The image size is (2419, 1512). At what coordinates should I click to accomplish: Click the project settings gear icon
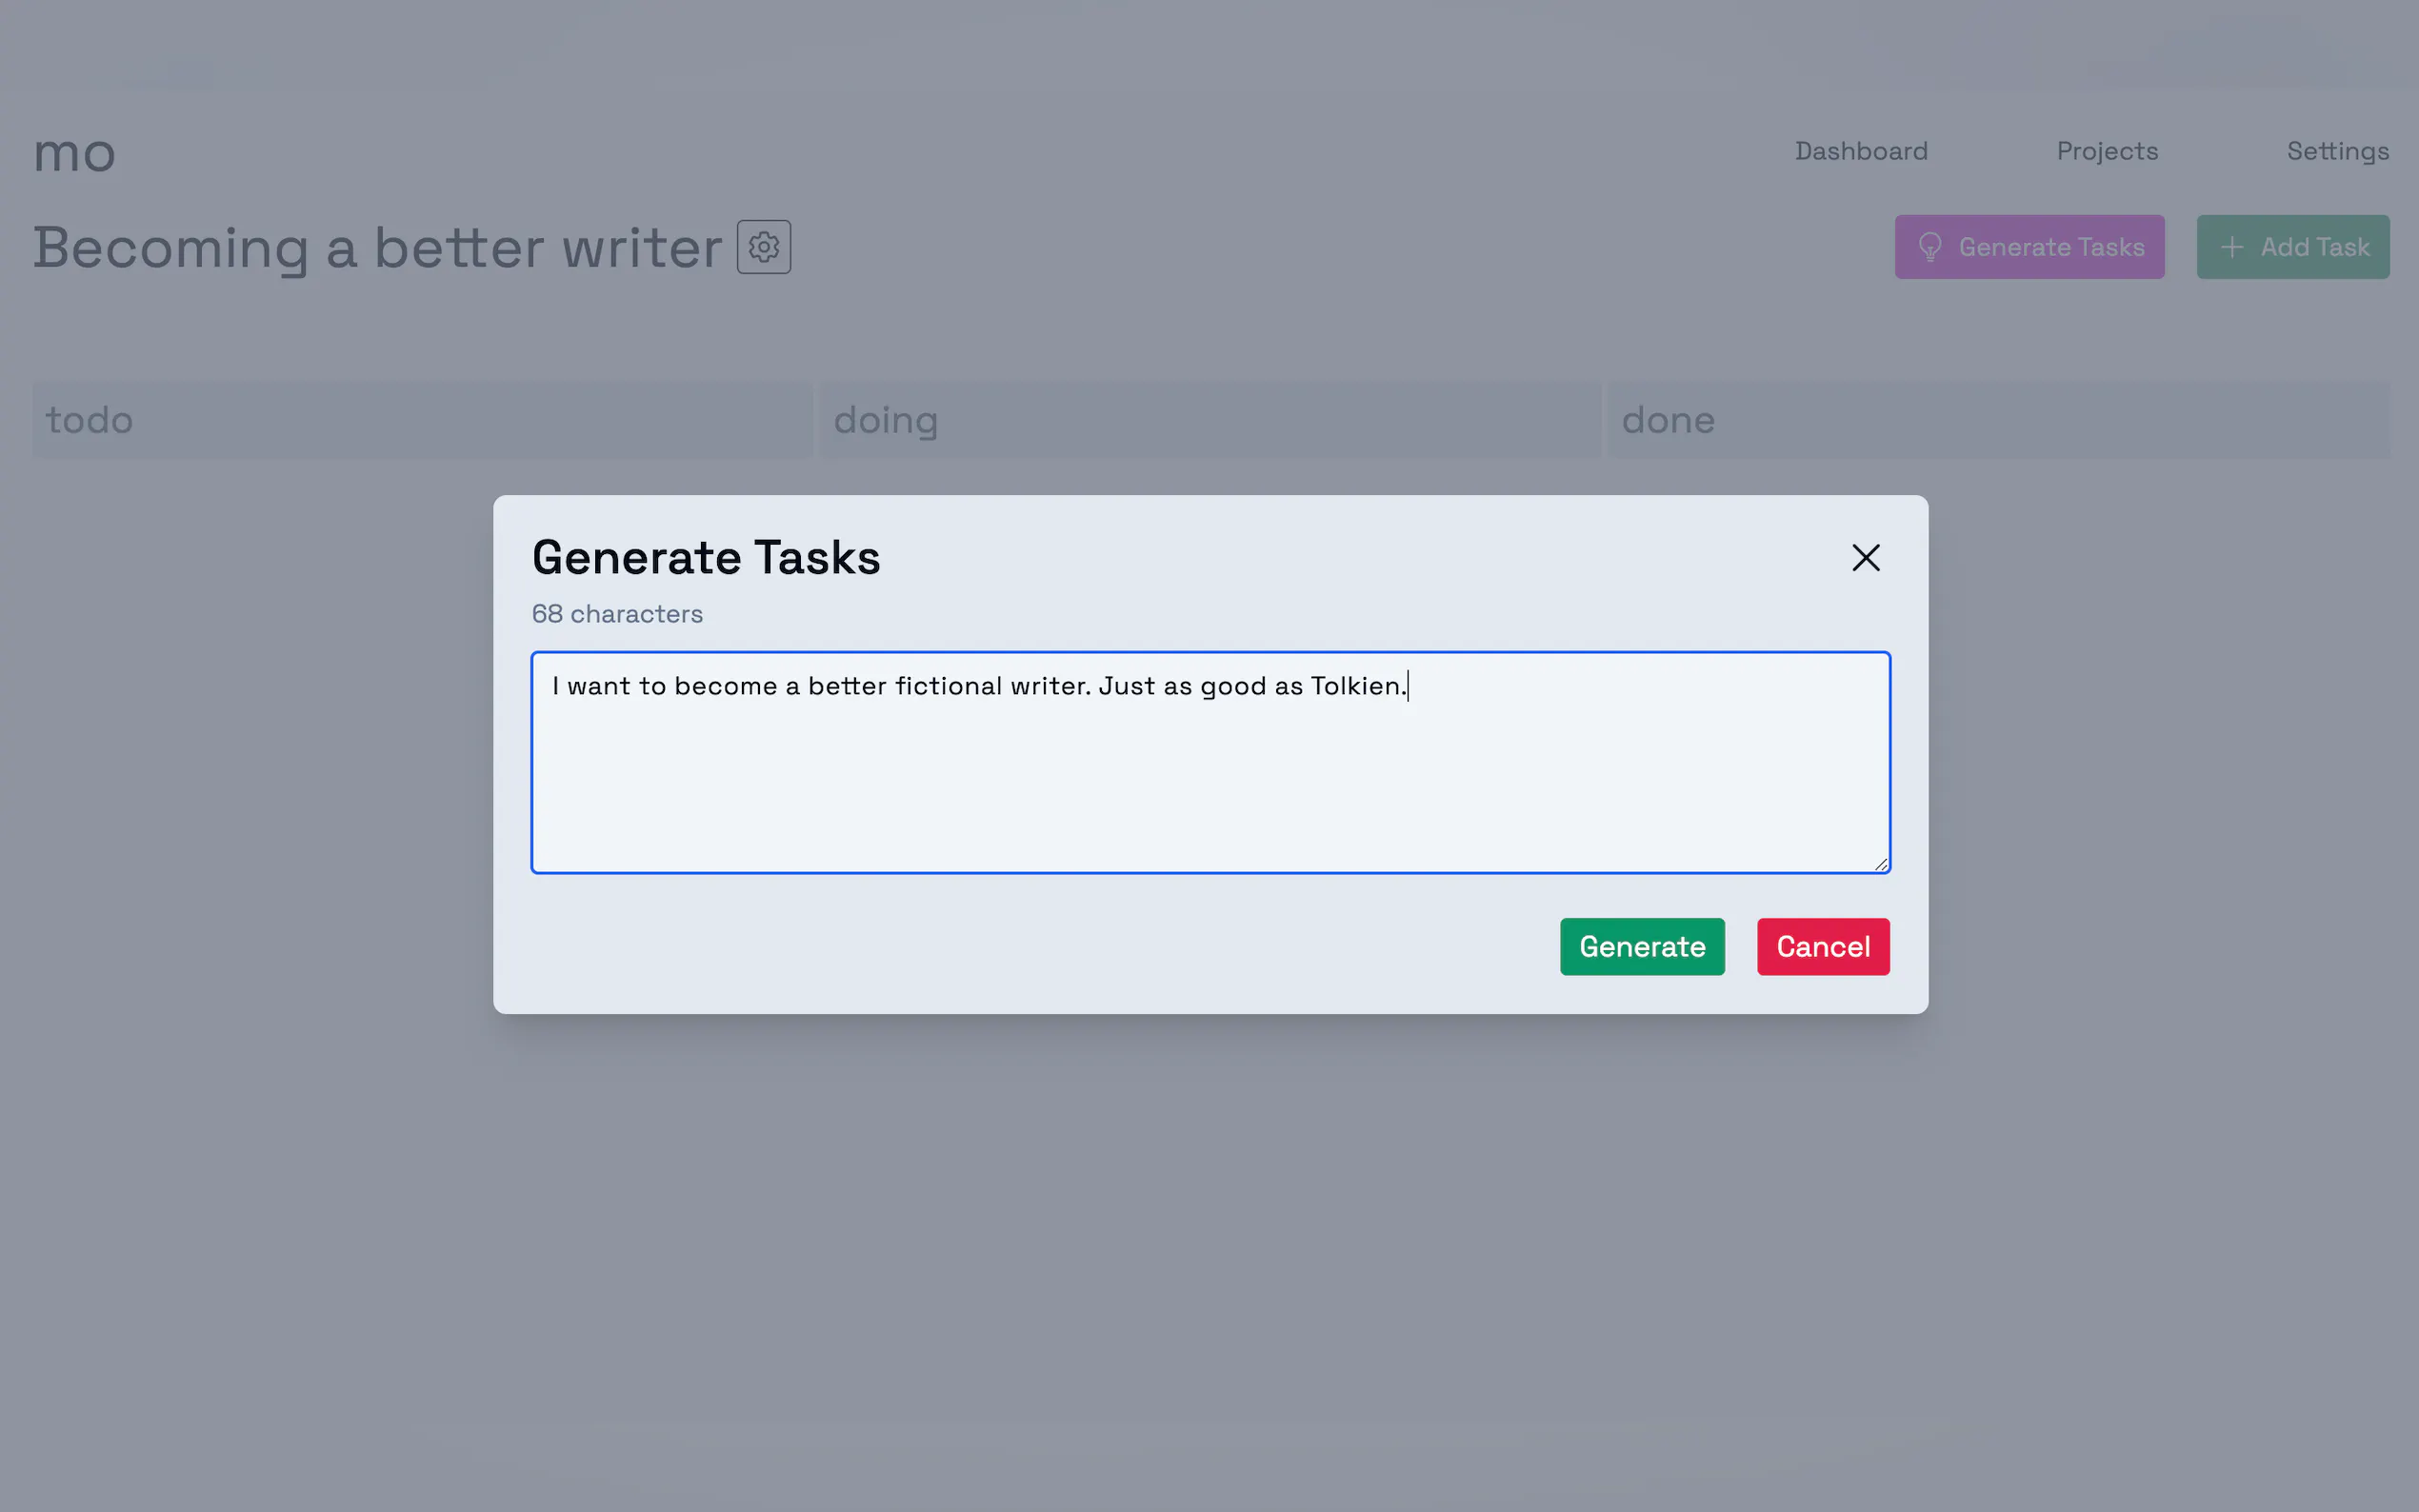(x=764, y=247)
